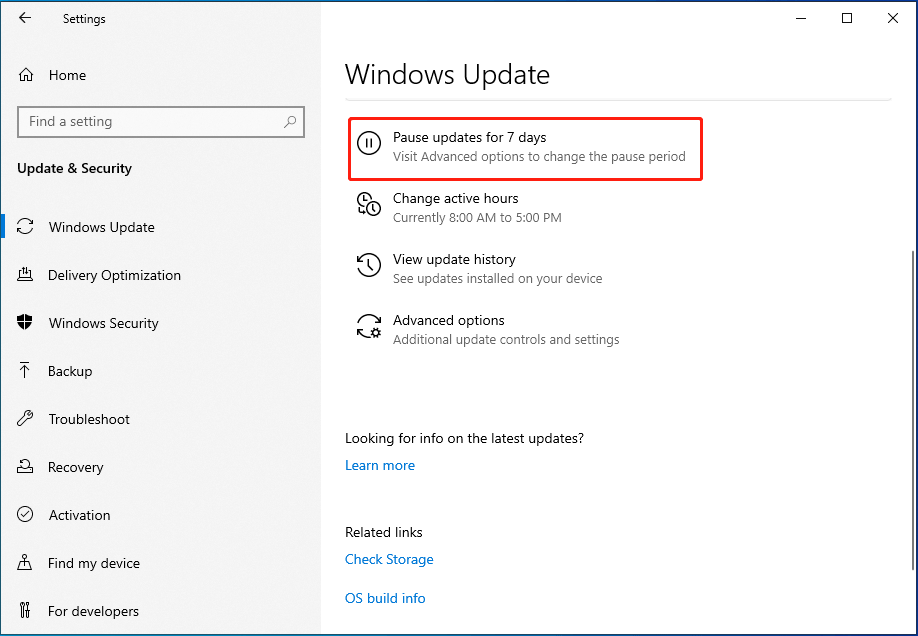Click 'See updates installed on your device' text
918x636 pixels.
coord(498,279)
